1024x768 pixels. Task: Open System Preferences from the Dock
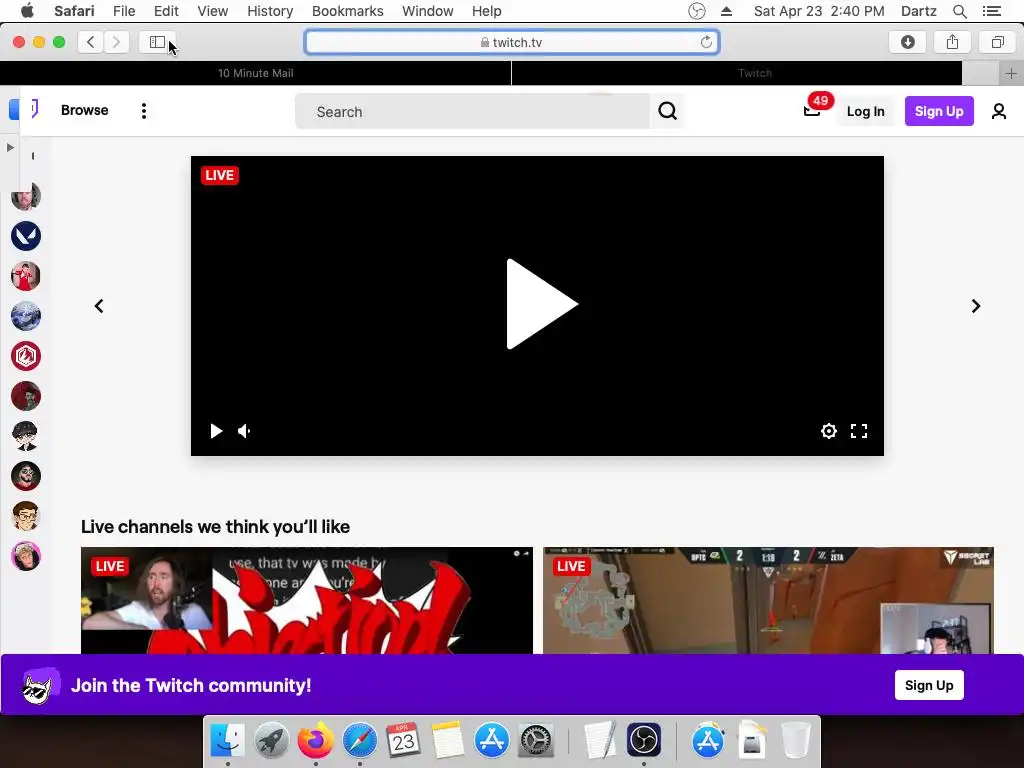point(536,740)
